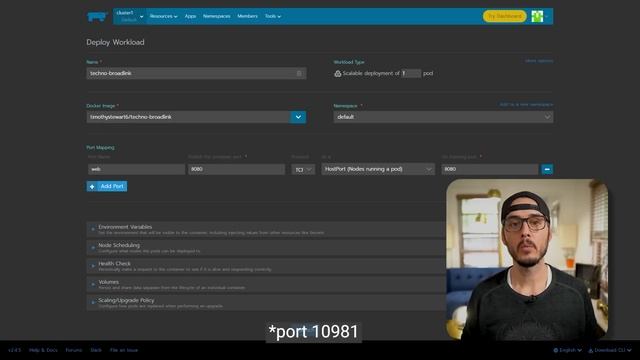Click the Add Port button
Screen dimensions: 640x360
point(107,186)
